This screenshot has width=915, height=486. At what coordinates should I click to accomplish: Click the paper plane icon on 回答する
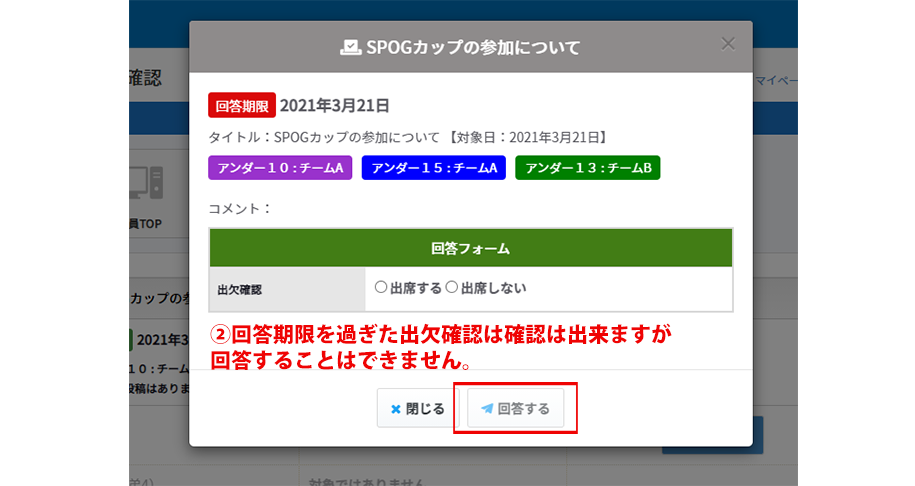pos(487,409)
